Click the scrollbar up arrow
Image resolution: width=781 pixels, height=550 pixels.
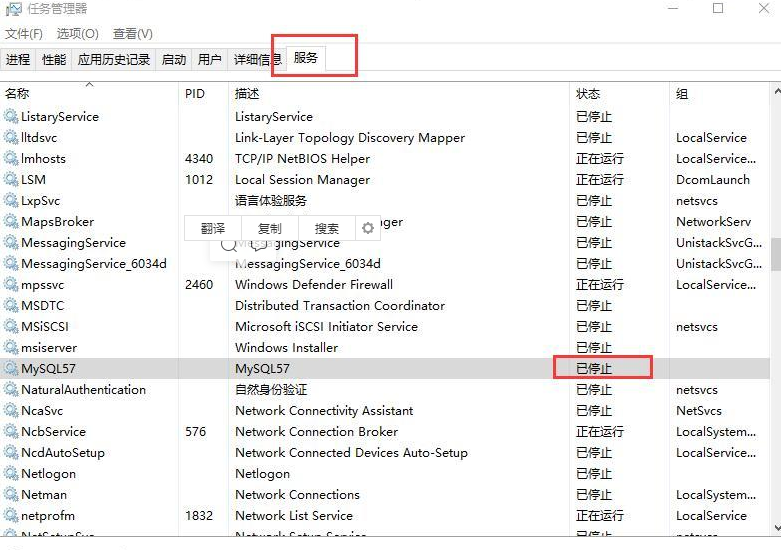776,92
